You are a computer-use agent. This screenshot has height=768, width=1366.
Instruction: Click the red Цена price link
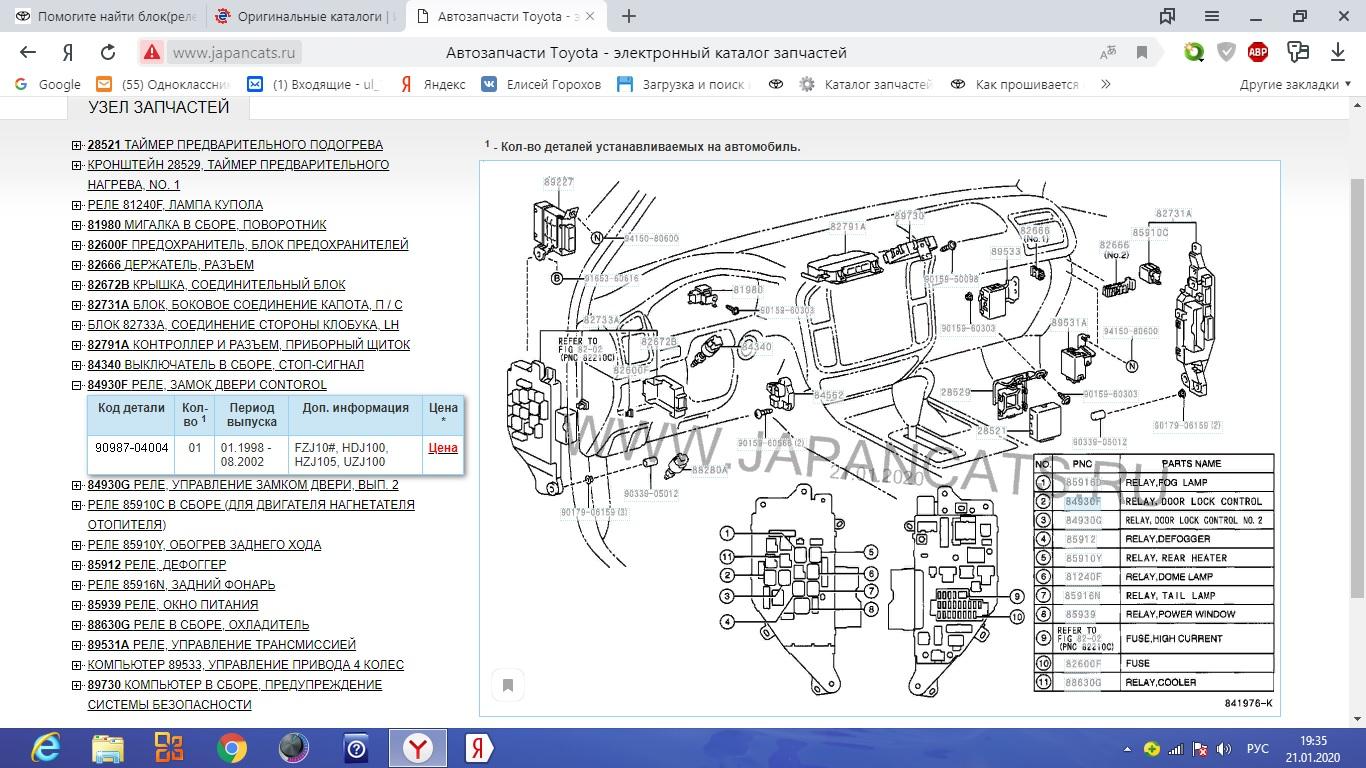443,448
